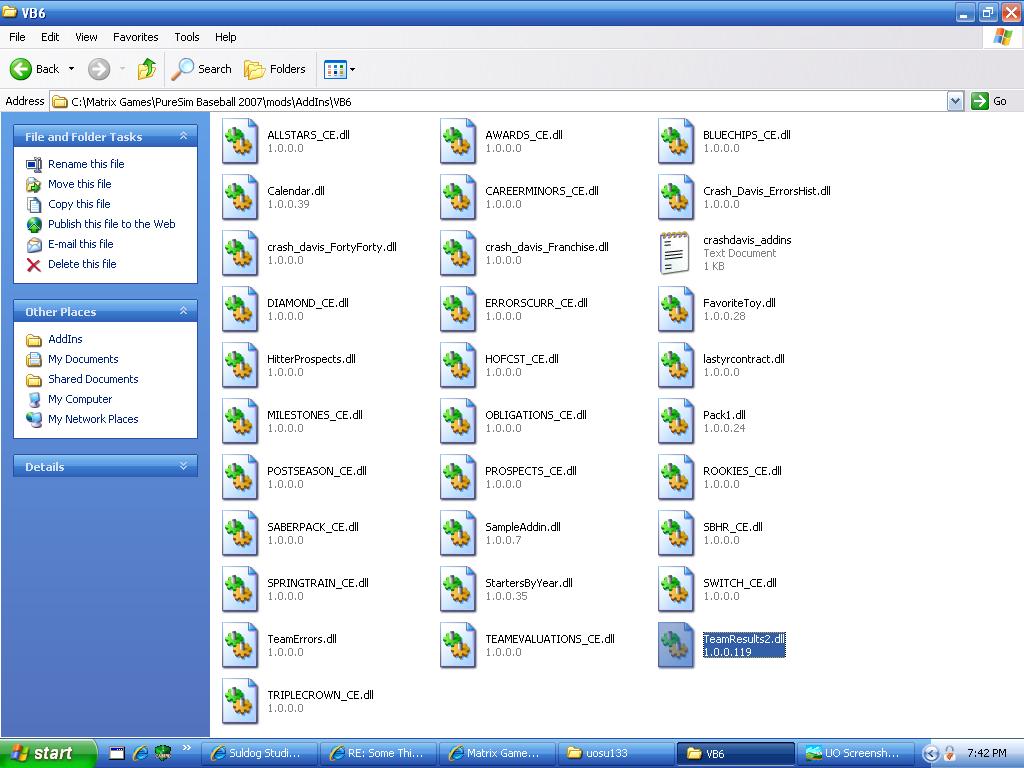Screen dimensions: 1024x768
Task: Select the StartersByYear.dll file icon
Action: (458, 590)
